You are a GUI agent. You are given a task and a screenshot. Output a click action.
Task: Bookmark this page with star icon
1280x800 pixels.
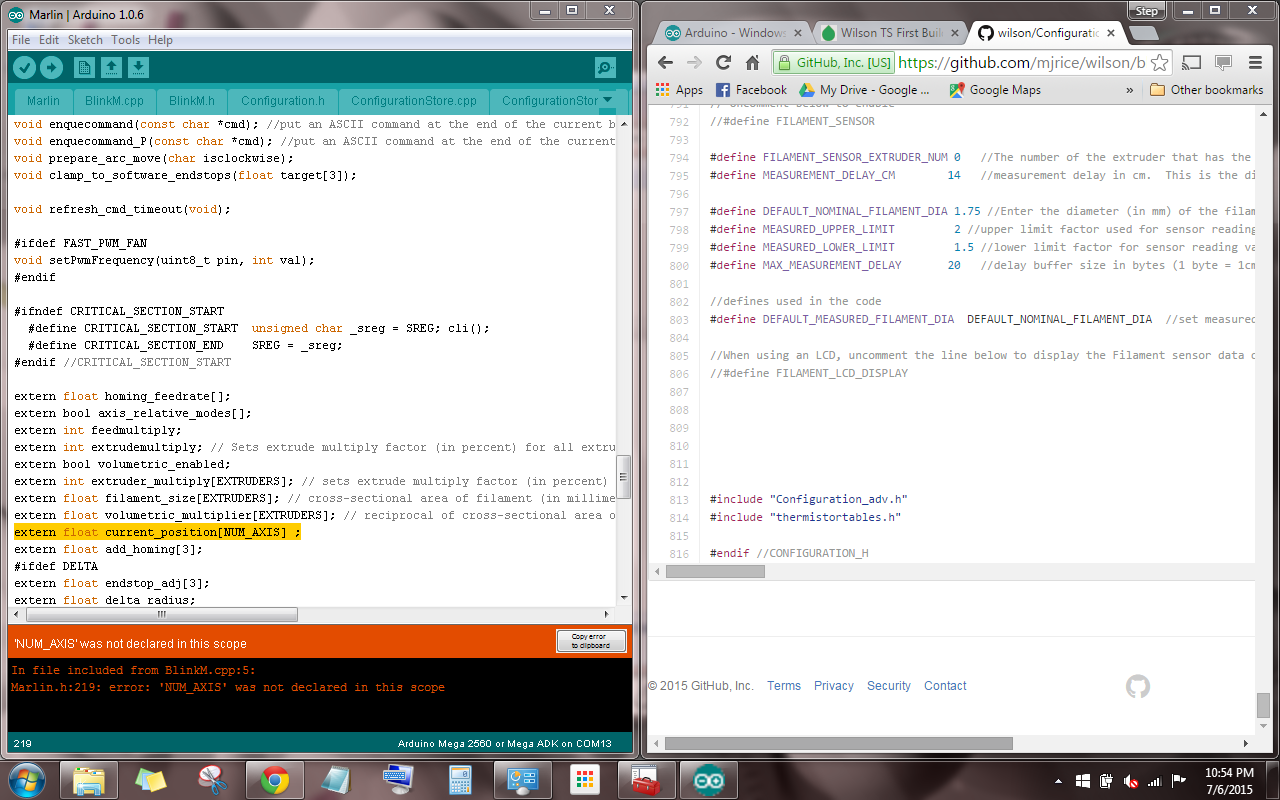tap(1159, 62)
